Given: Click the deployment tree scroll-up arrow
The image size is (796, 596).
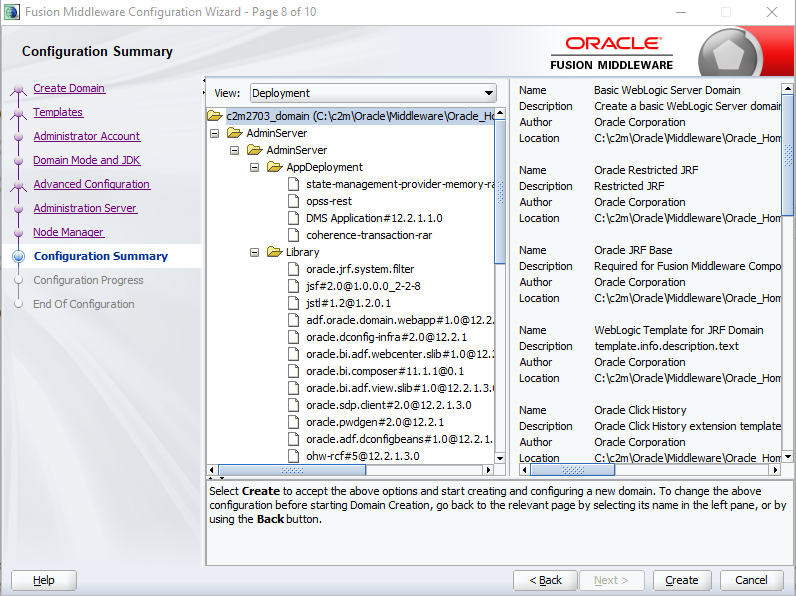Looking at the screenshot, I should [x=500, y=113].
